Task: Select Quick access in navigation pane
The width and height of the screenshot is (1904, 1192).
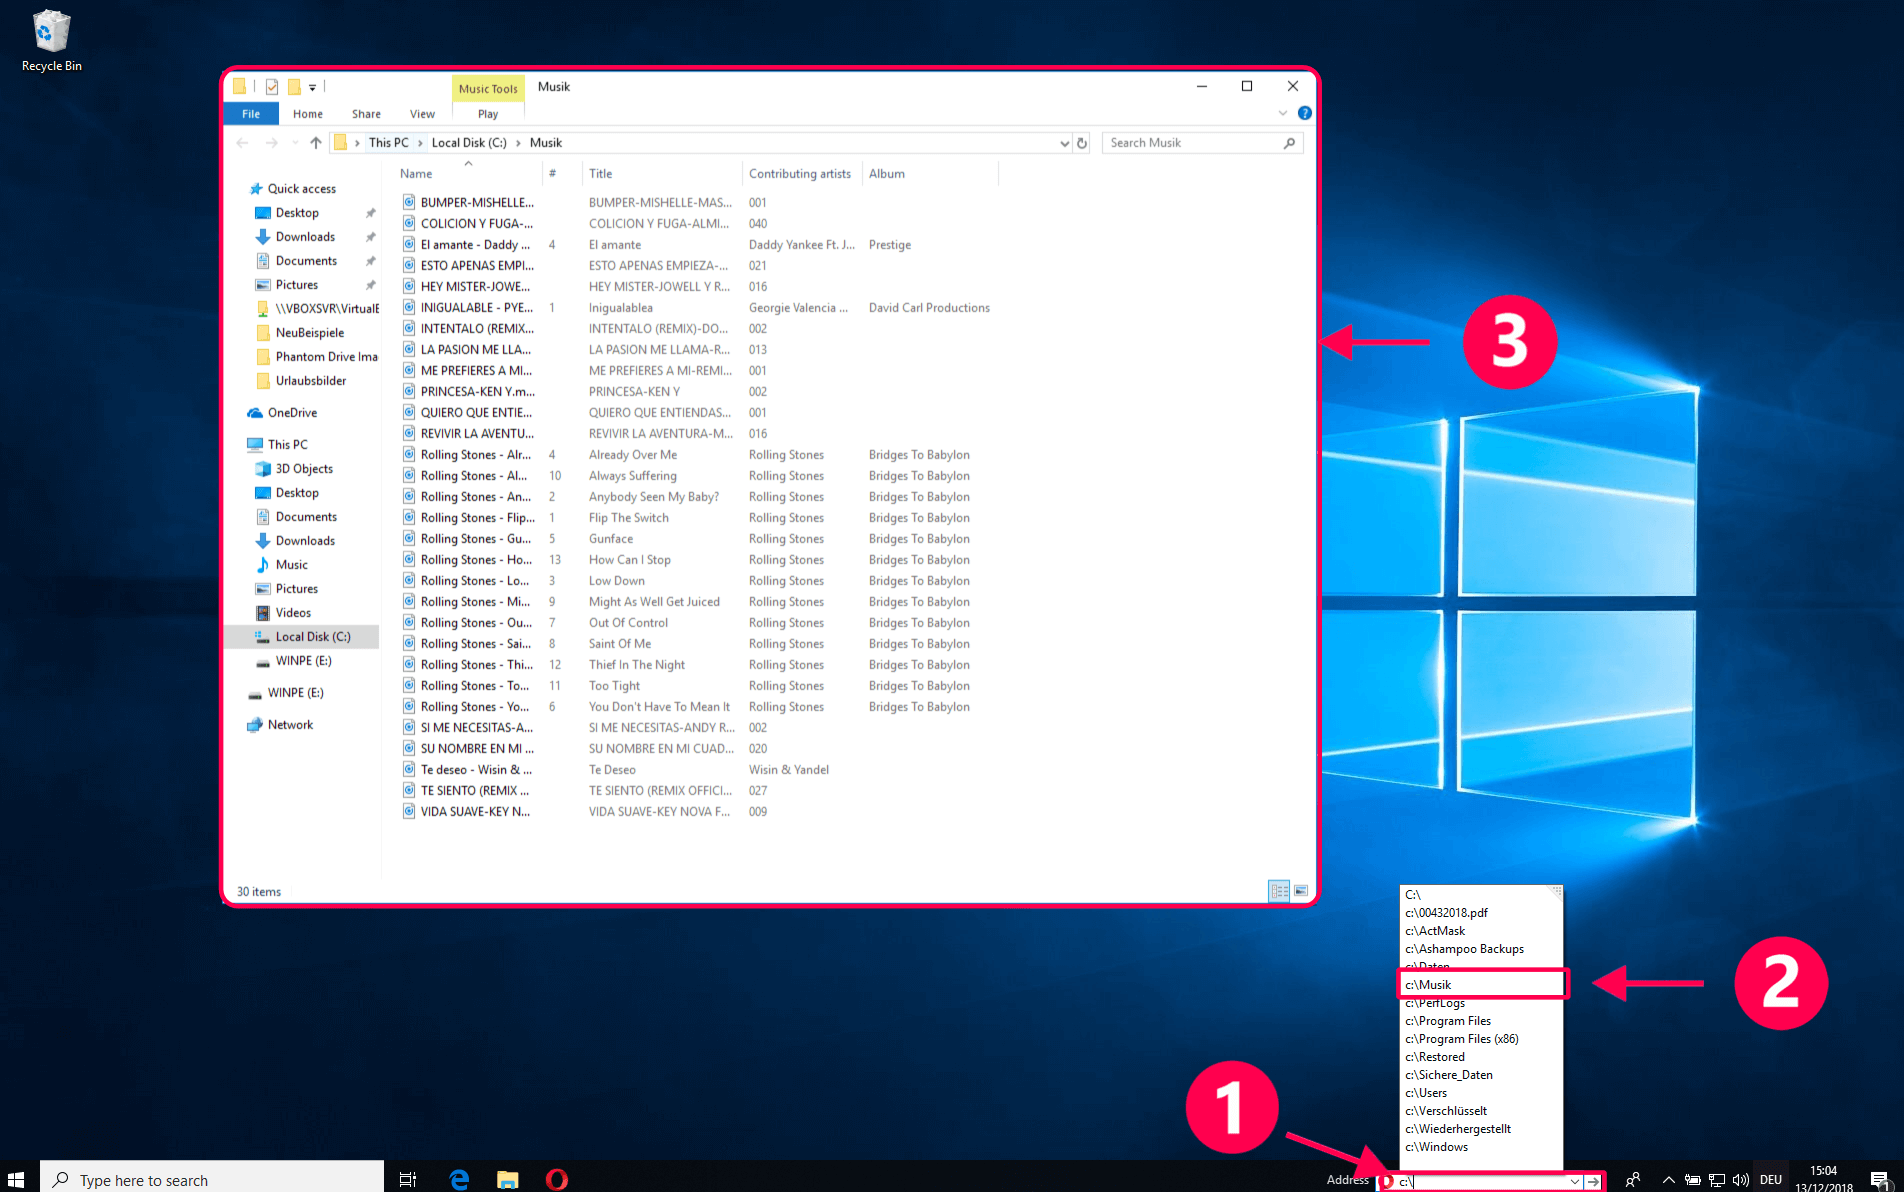Action: (x=301, y=189)
